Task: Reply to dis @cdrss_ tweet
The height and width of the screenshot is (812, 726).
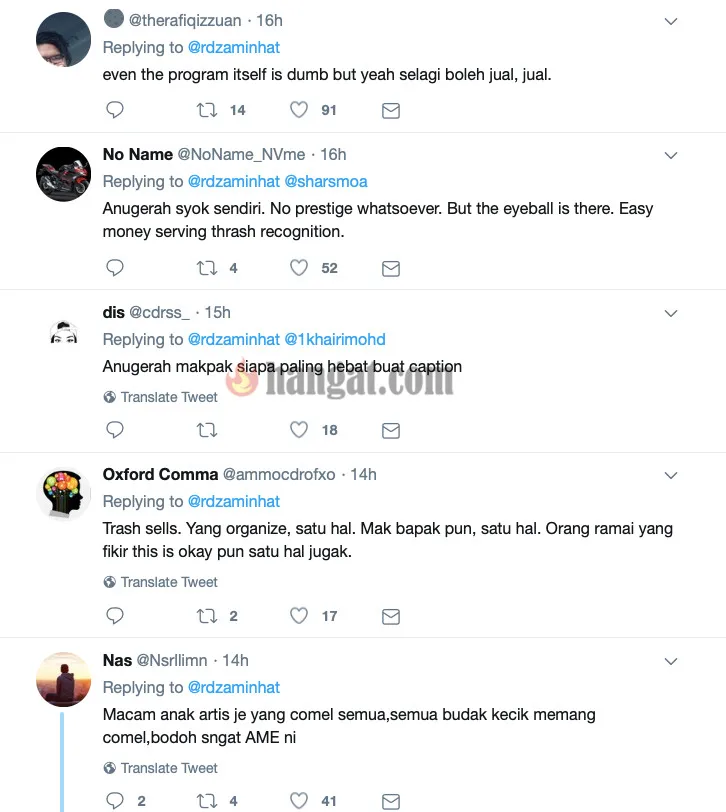Action: click(114, 430)
